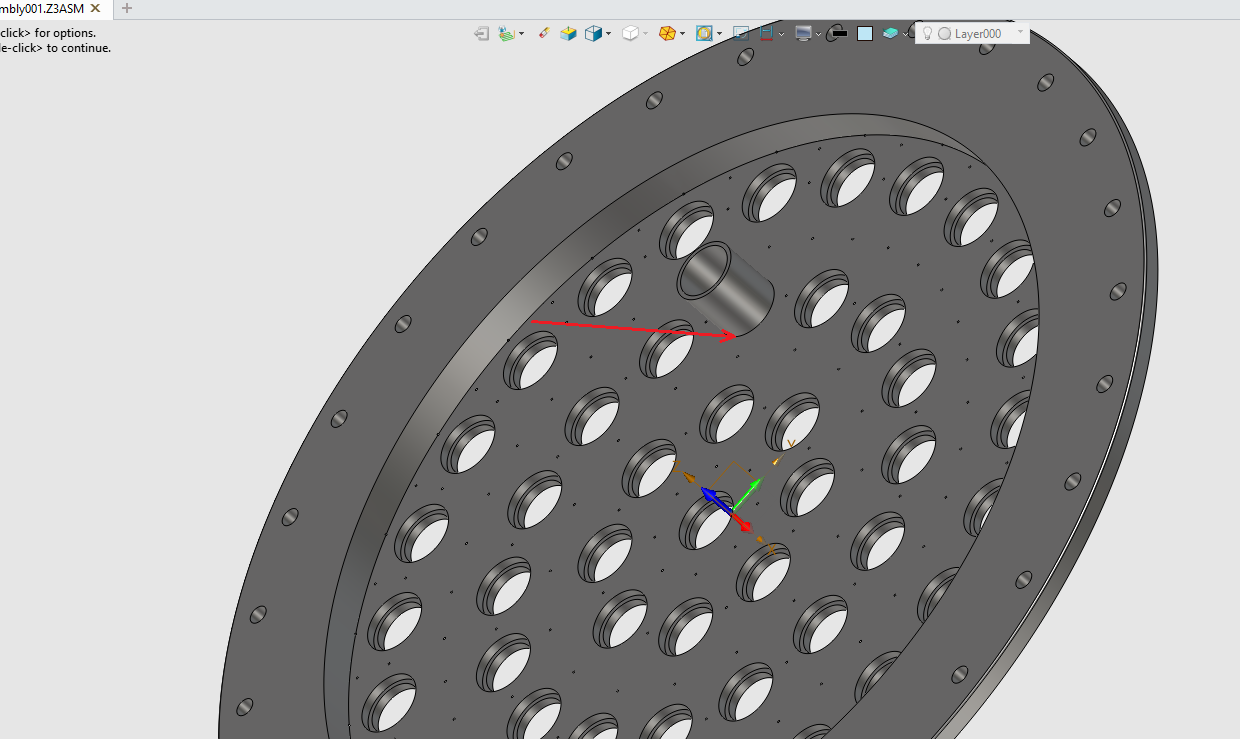Select the cylindrical pin on the plate

tap(727, 290)
